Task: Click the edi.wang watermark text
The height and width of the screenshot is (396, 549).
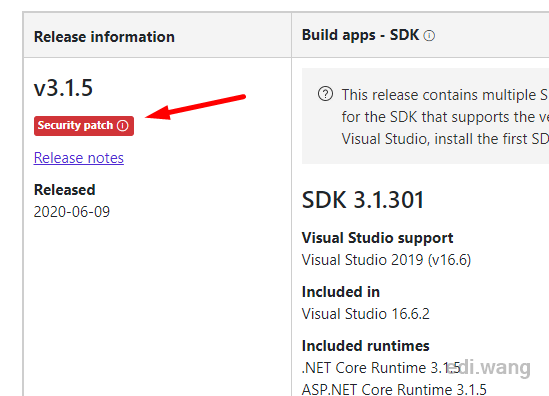Action: click(489, 368)
